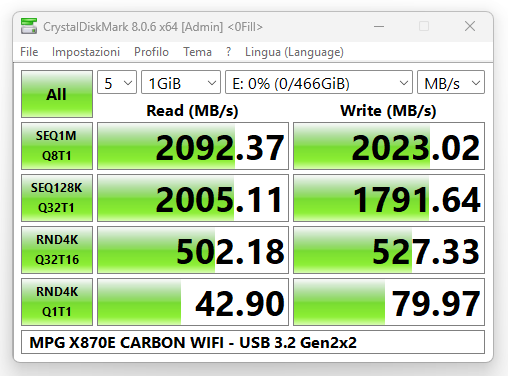Minimize the CrystalDiskMark window
508x376 pixels.
(379, 26)
